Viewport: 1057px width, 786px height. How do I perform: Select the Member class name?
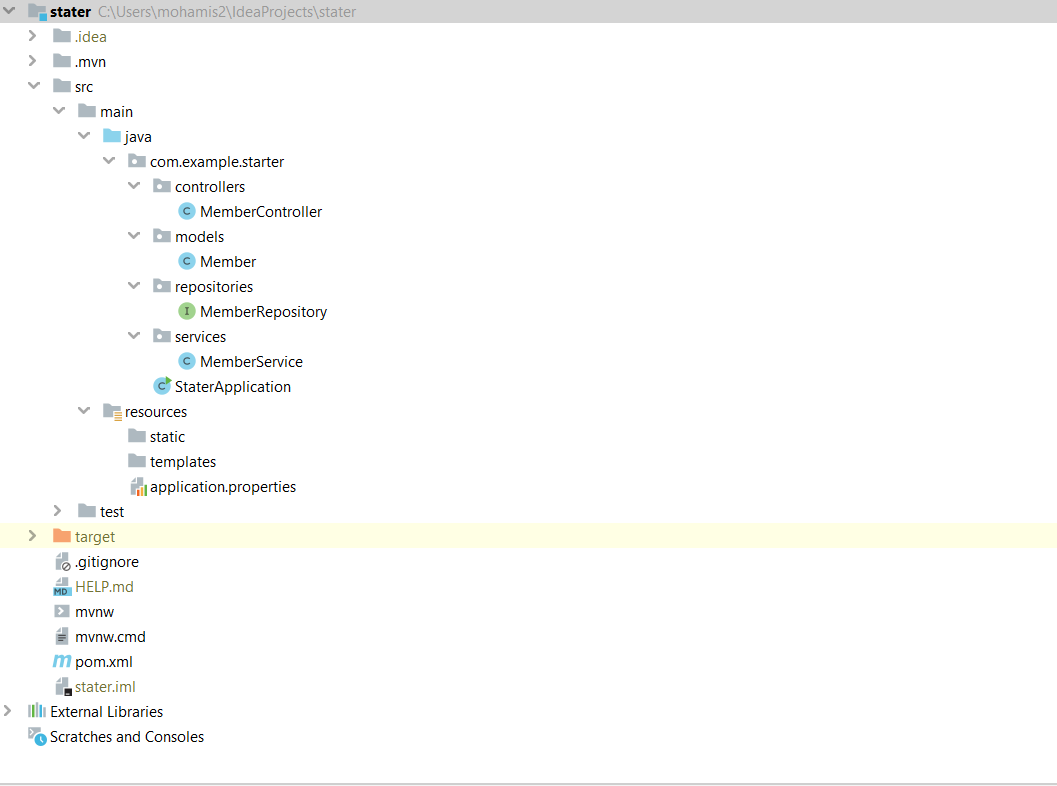[228, 262]
